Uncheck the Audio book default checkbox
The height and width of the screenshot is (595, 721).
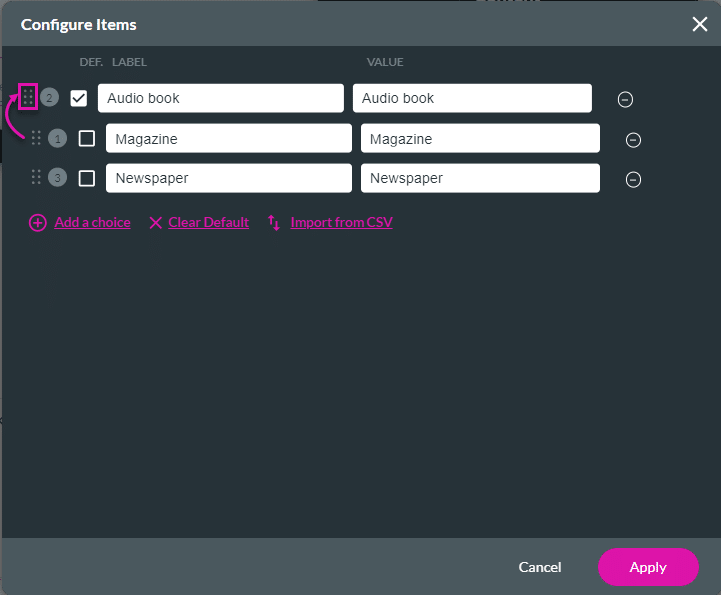79,98
